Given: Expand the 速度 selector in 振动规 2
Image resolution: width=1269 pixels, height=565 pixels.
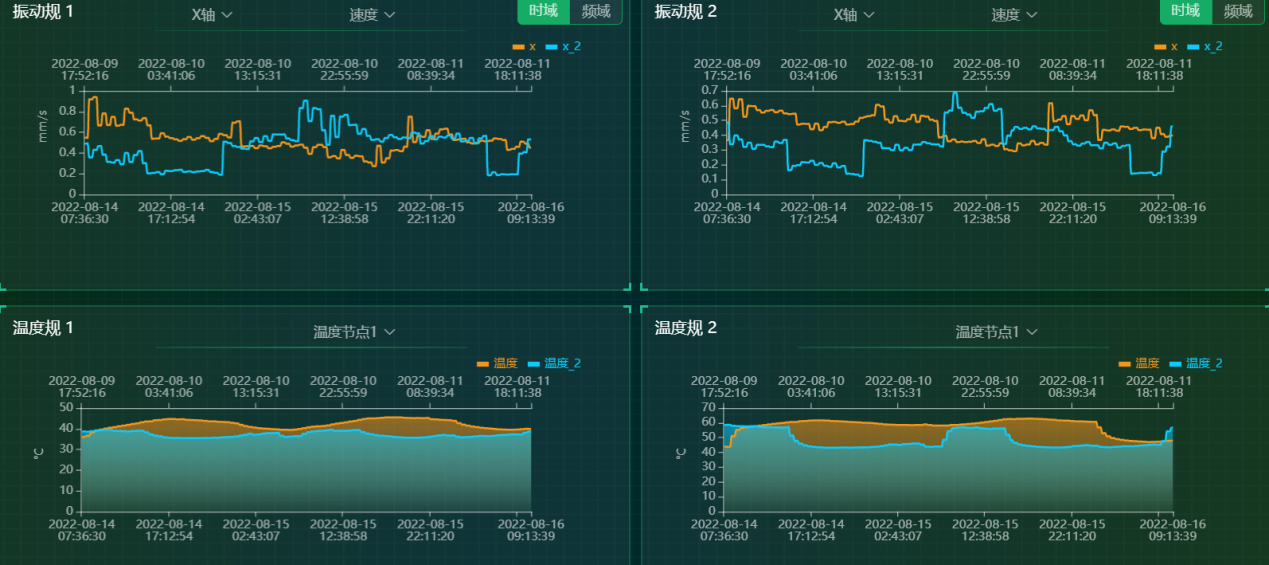Looking at the screenshot, I should (1014, 15).
